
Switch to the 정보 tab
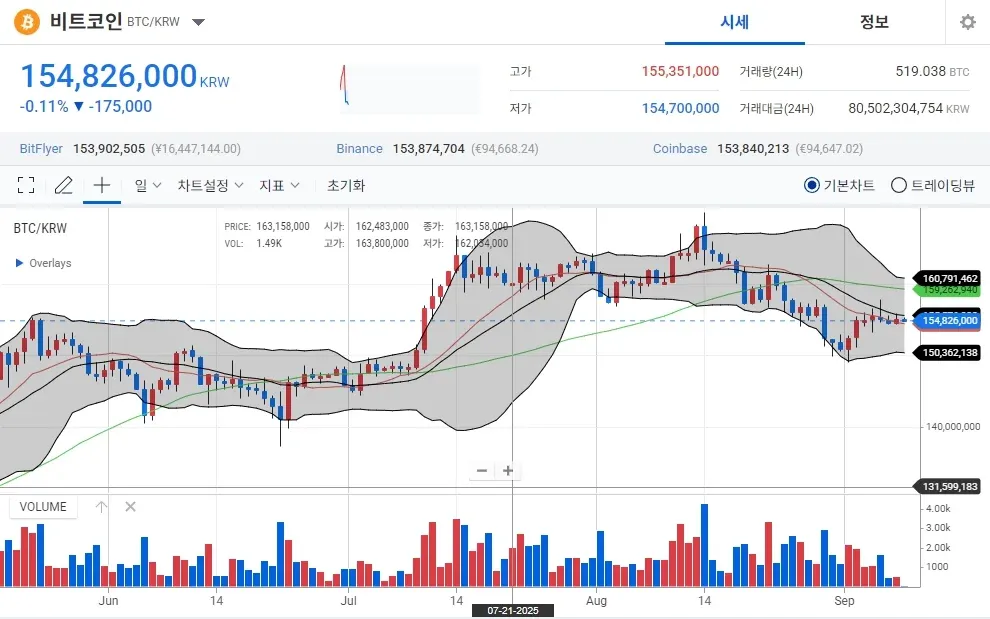coord(874,22)
